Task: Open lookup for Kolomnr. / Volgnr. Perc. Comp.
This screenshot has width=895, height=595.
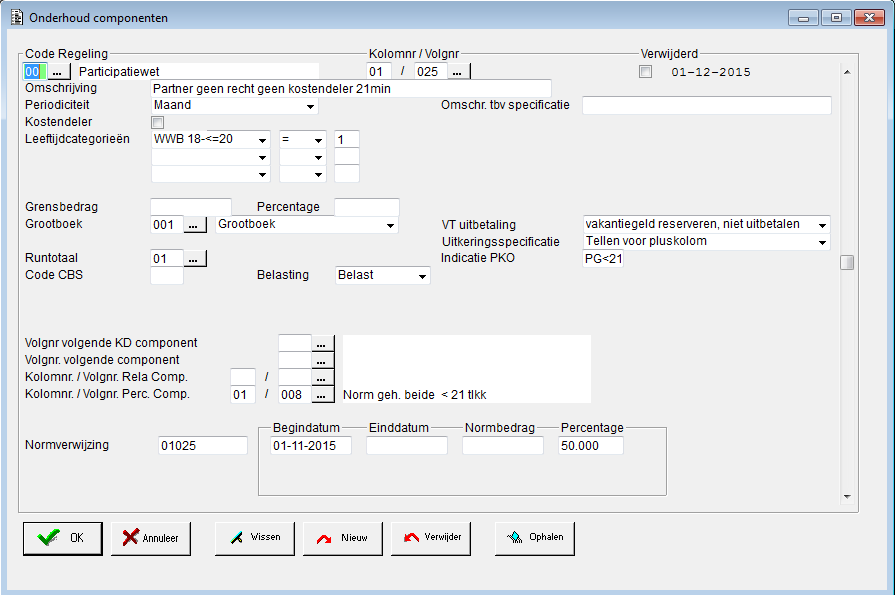Action: (x=322, y=395)
